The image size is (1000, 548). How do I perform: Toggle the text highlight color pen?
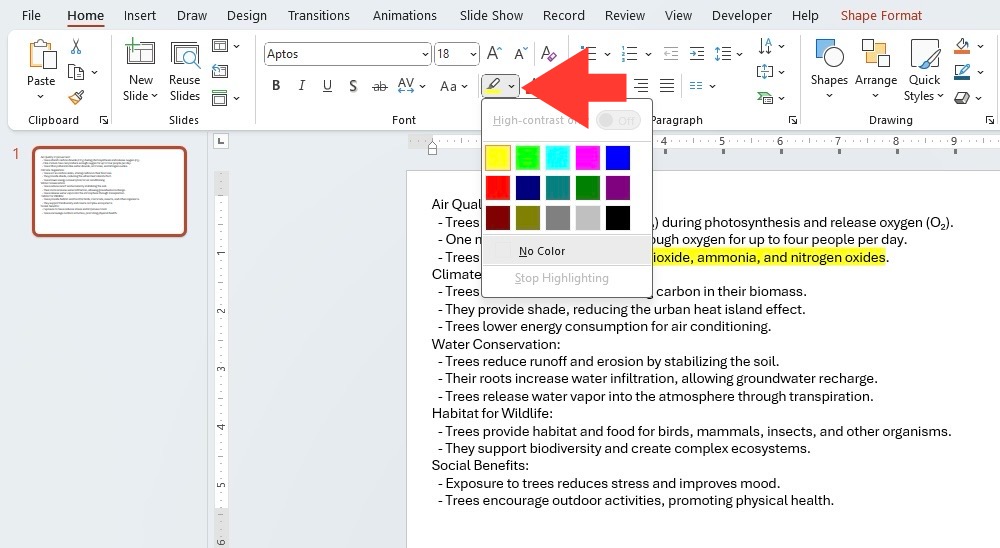tap(493, 85)
